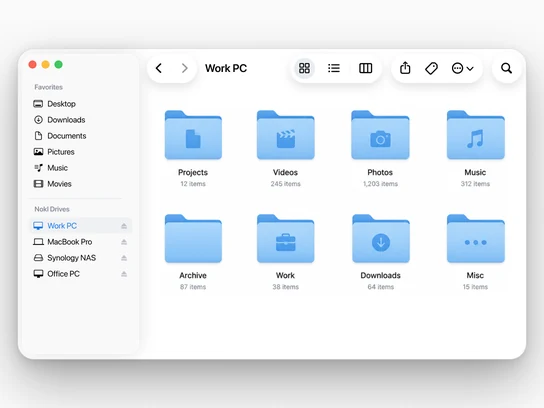
Task: Select the Videos folder icon
Action: click(286, 135)
